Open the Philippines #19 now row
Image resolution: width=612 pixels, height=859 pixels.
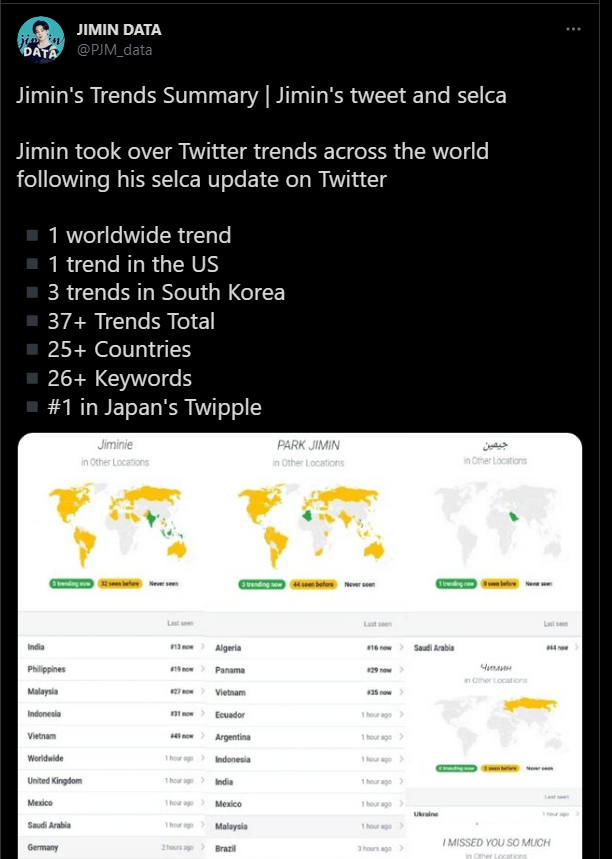point(112,669)
